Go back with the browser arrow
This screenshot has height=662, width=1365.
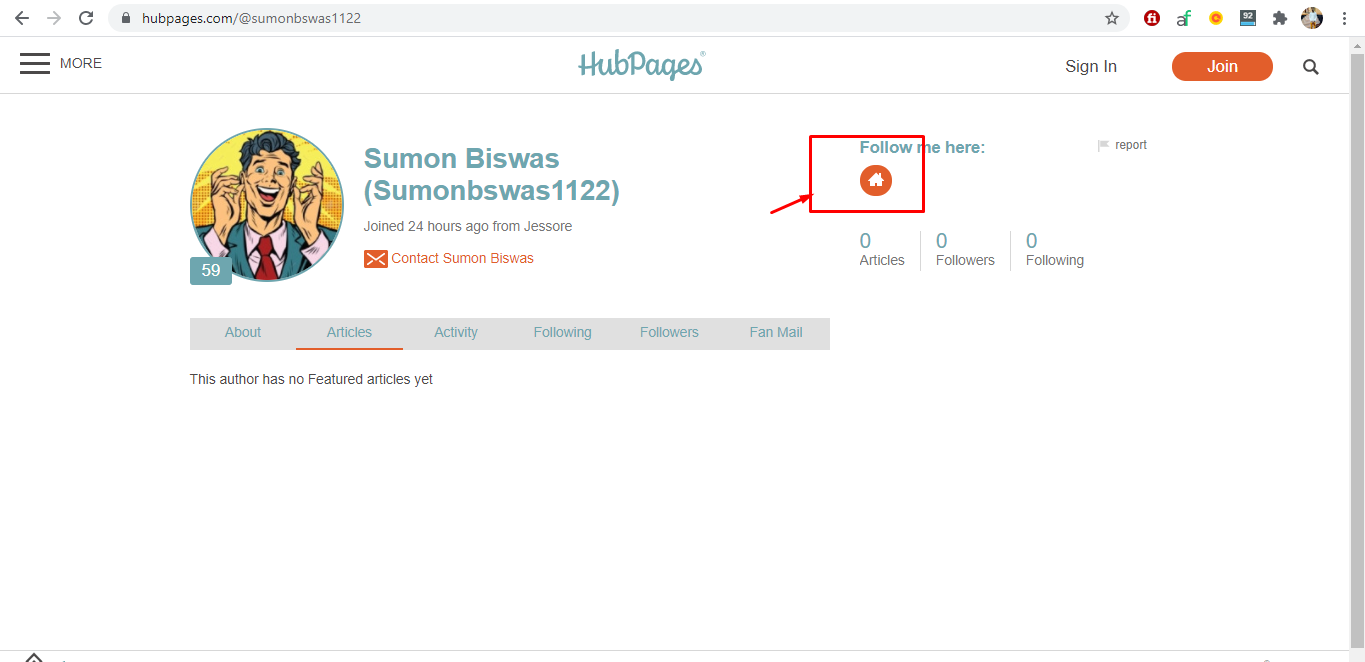(22, 18)
